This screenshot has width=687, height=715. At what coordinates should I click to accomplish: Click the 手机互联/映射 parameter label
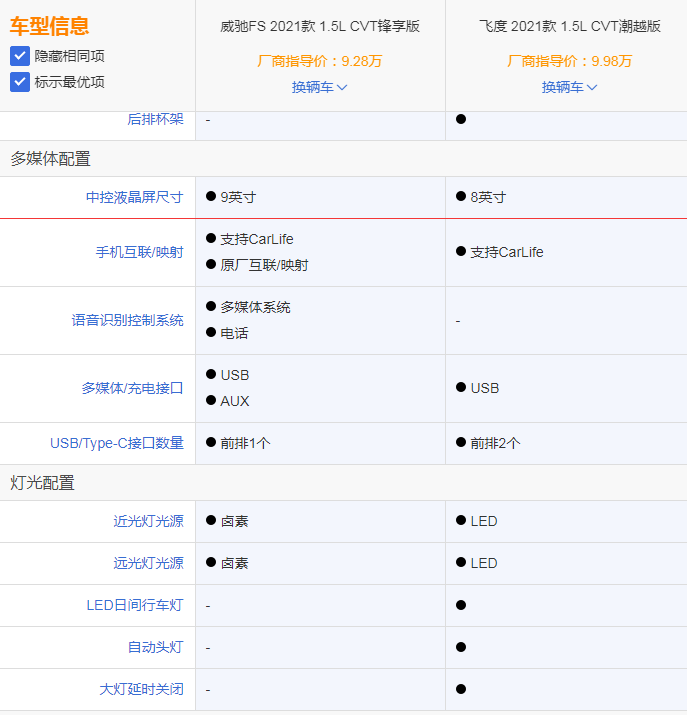139,252
